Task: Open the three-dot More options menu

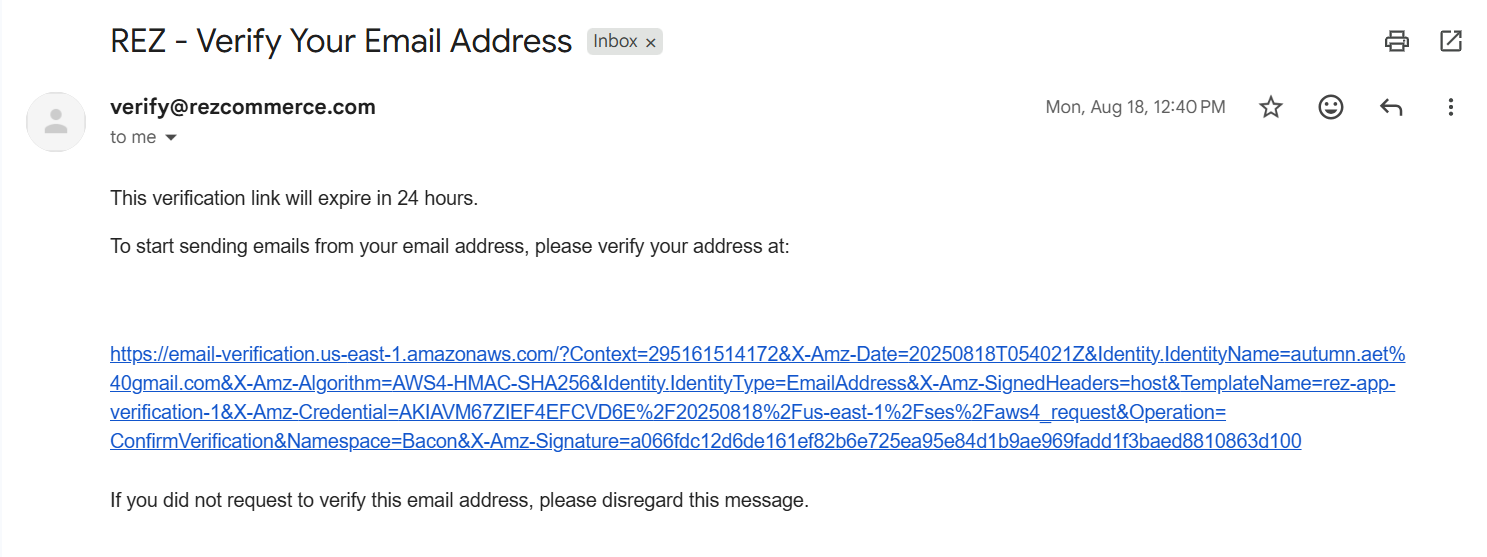Action: click(x=1450, y=107)
